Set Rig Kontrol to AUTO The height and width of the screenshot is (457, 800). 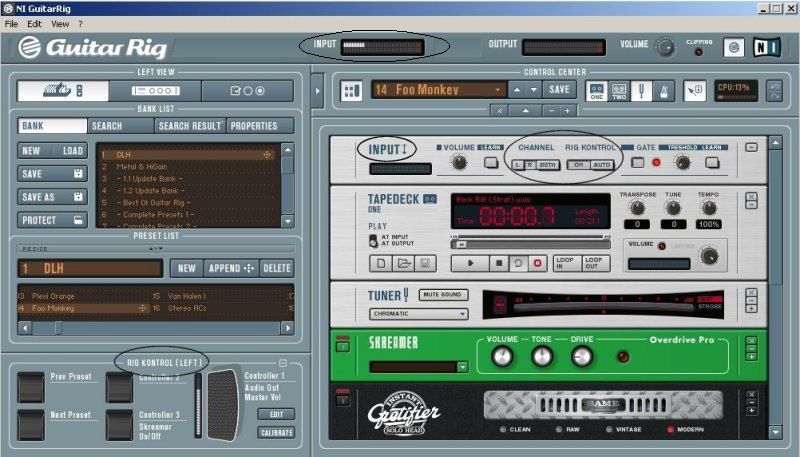[x=602, y=165]
